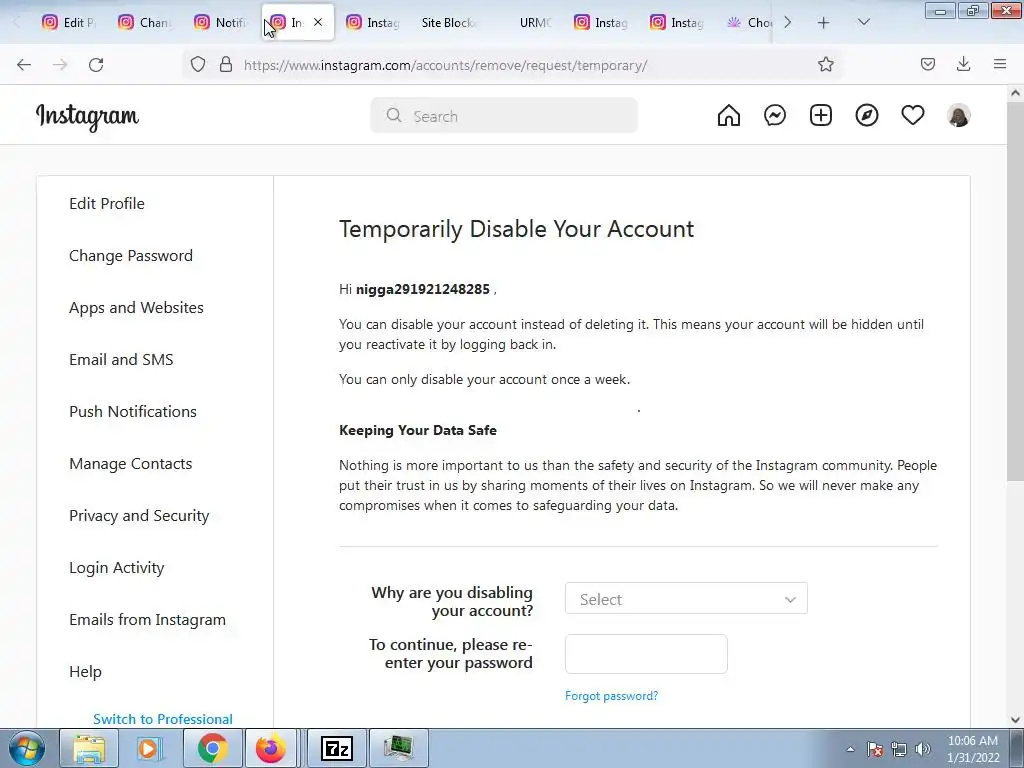Open 7-Zip from taskbar
Screen dimensions: 1024x768
pyautogui.click(x=336, y=748)
